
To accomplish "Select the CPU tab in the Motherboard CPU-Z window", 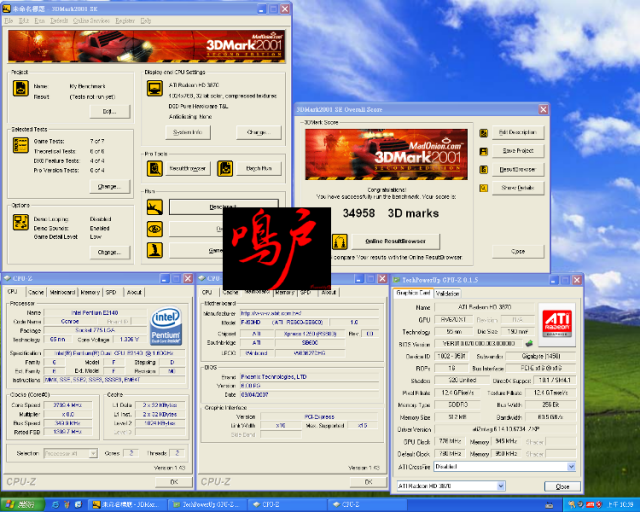I will tap(207, 292).
